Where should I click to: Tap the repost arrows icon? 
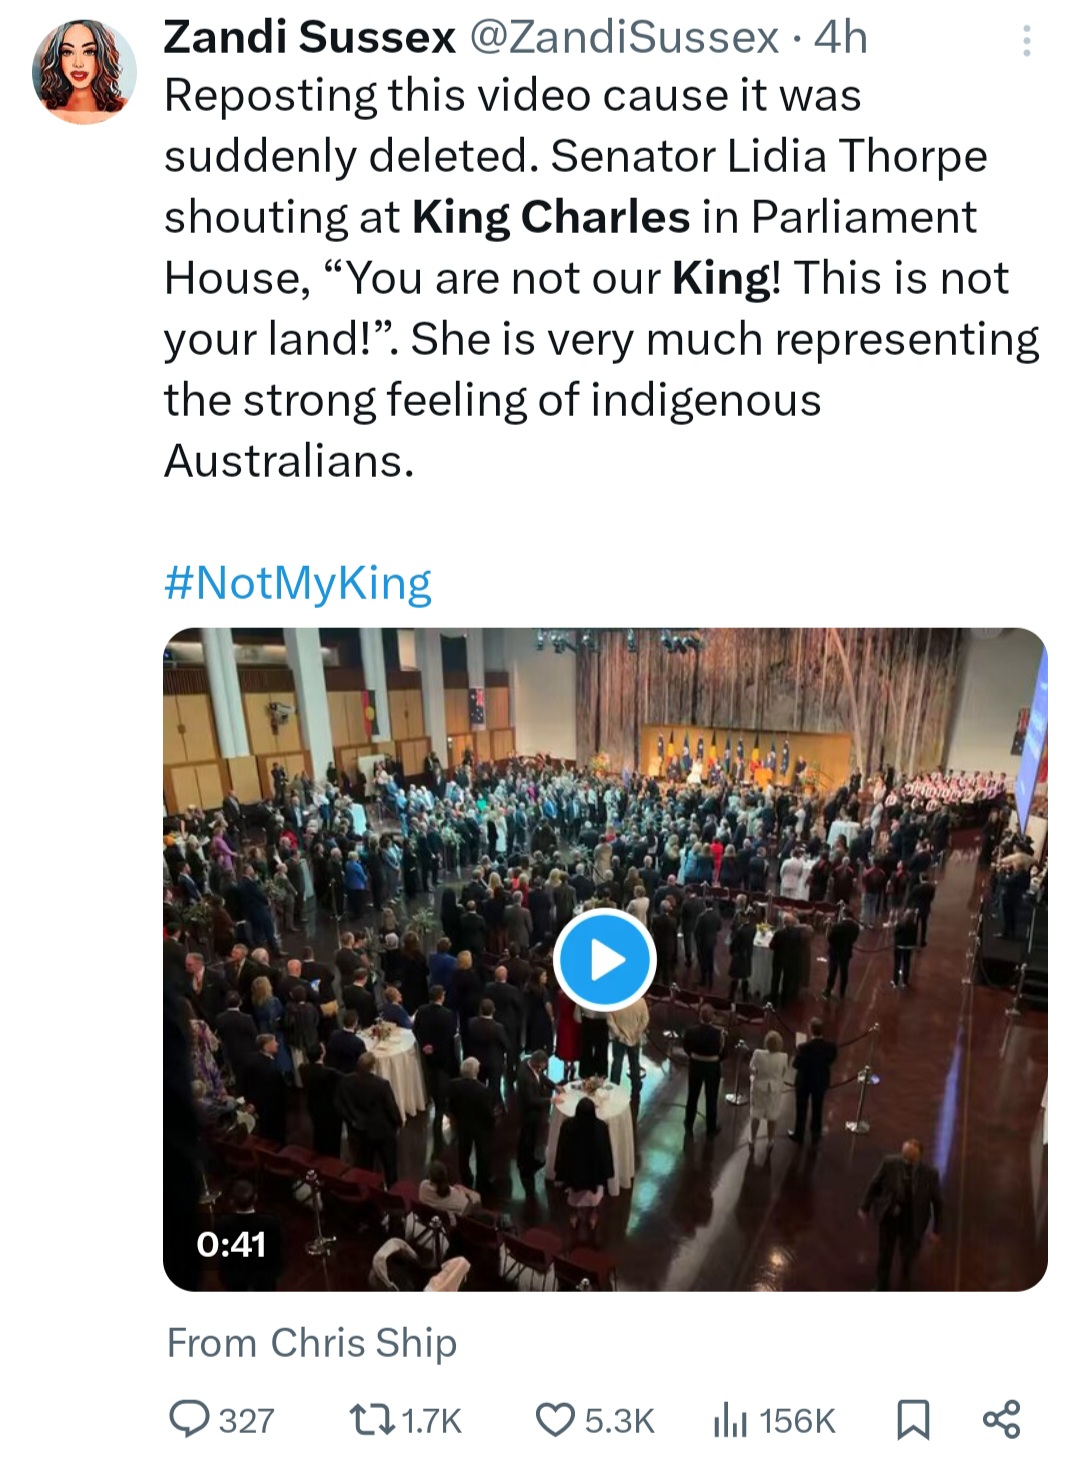coord(370,1419)
